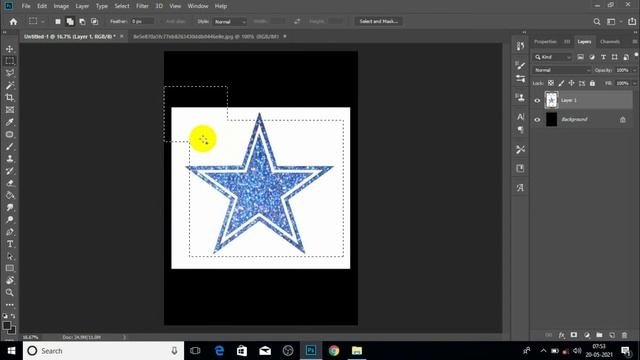The height and width of the screenshot is (360, 640).
Task: Select the Eyedropper tool
Action: [x=10, y=122]
